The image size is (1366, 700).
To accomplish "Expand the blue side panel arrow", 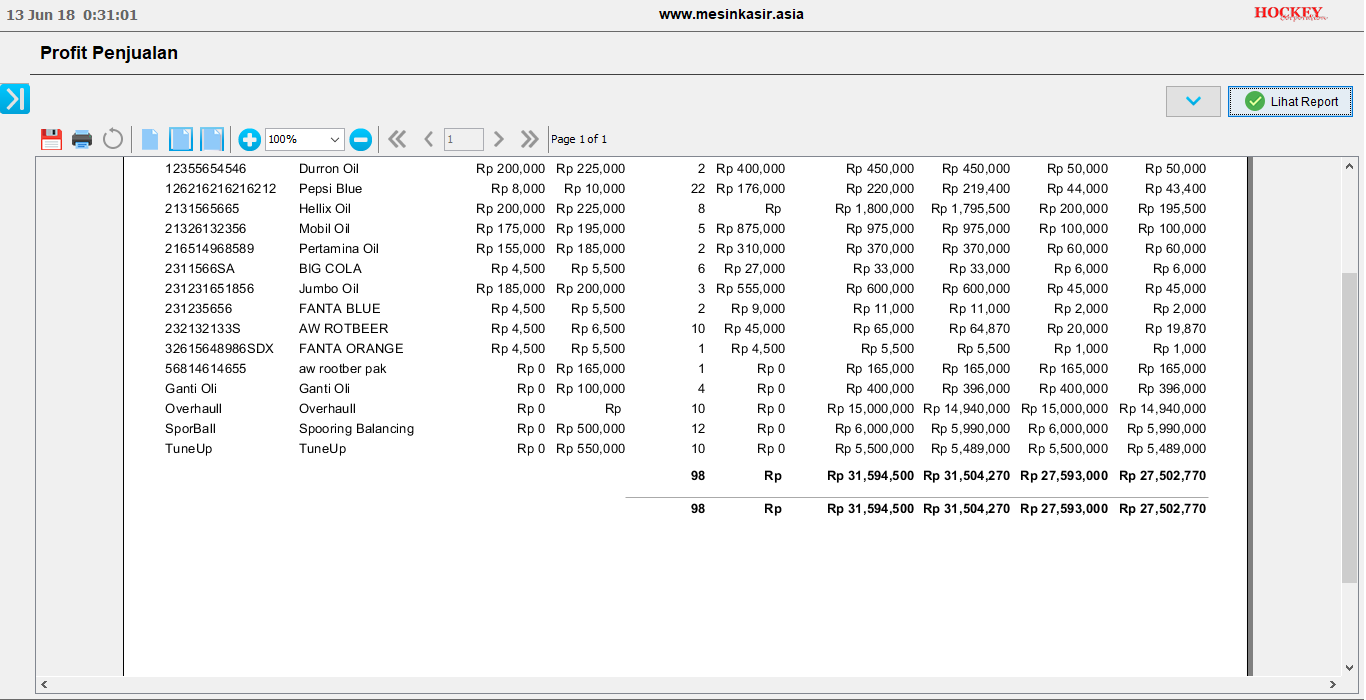I will tap(15, 98).
